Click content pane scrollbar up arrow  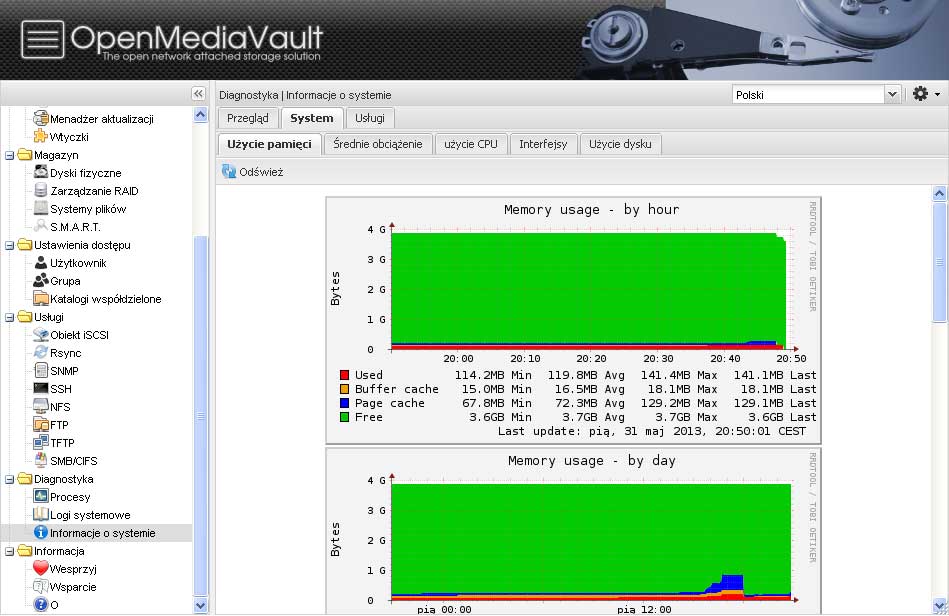[x=939, y=194]
